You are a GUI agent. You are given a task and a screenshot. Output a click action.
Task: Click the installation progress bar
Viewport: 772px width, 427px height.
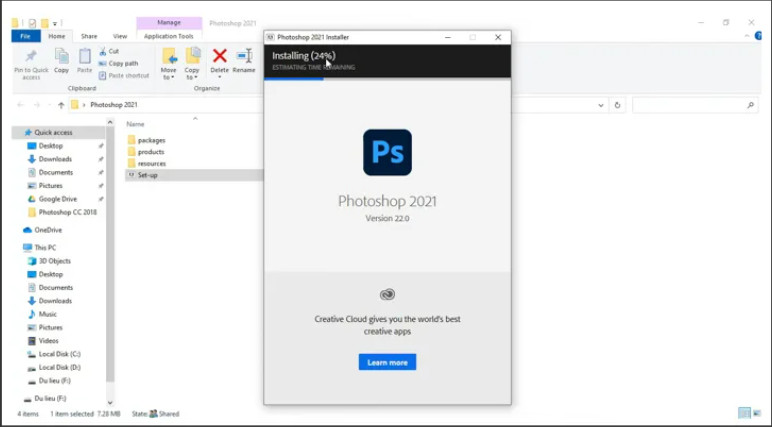pos(387,78)
